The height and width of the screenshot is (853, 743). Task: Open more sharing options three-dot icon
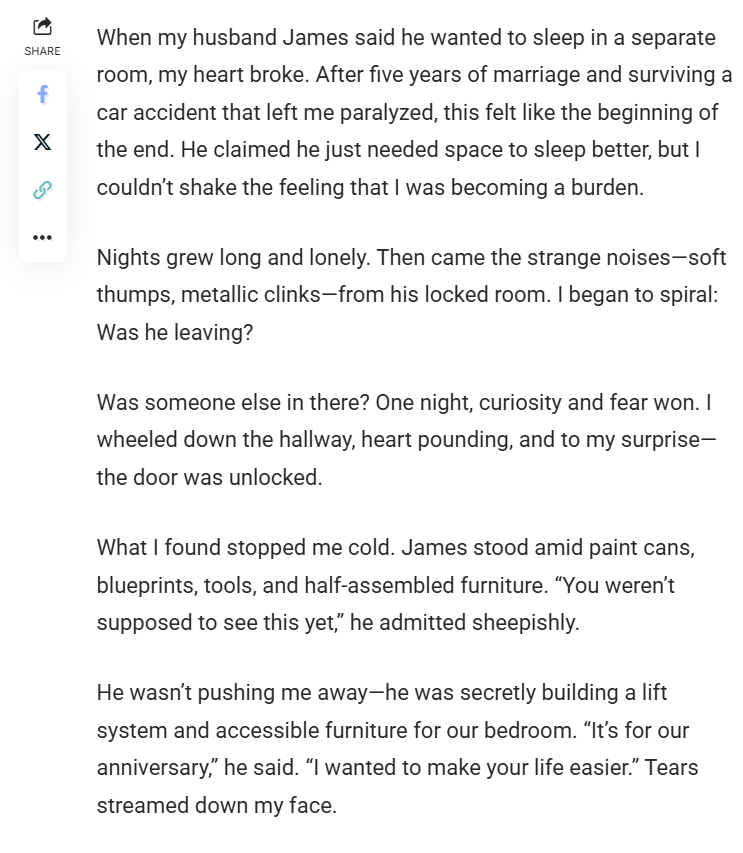(42, 238)
